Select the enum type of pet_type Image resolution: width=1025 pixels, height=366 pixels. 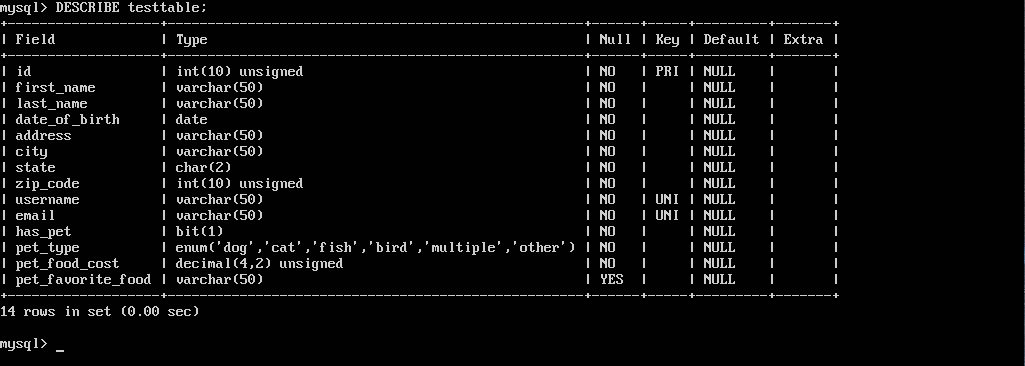point(375,248)
